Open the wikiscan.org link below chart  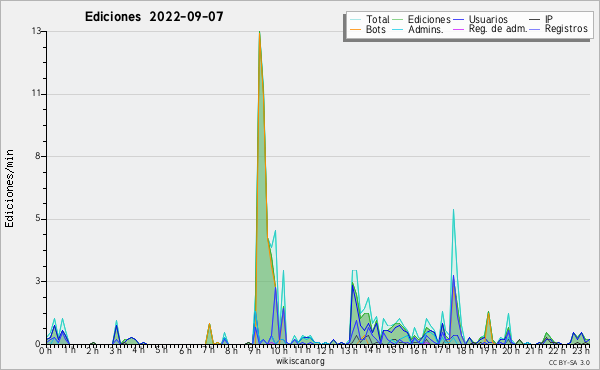coord(300,361)
